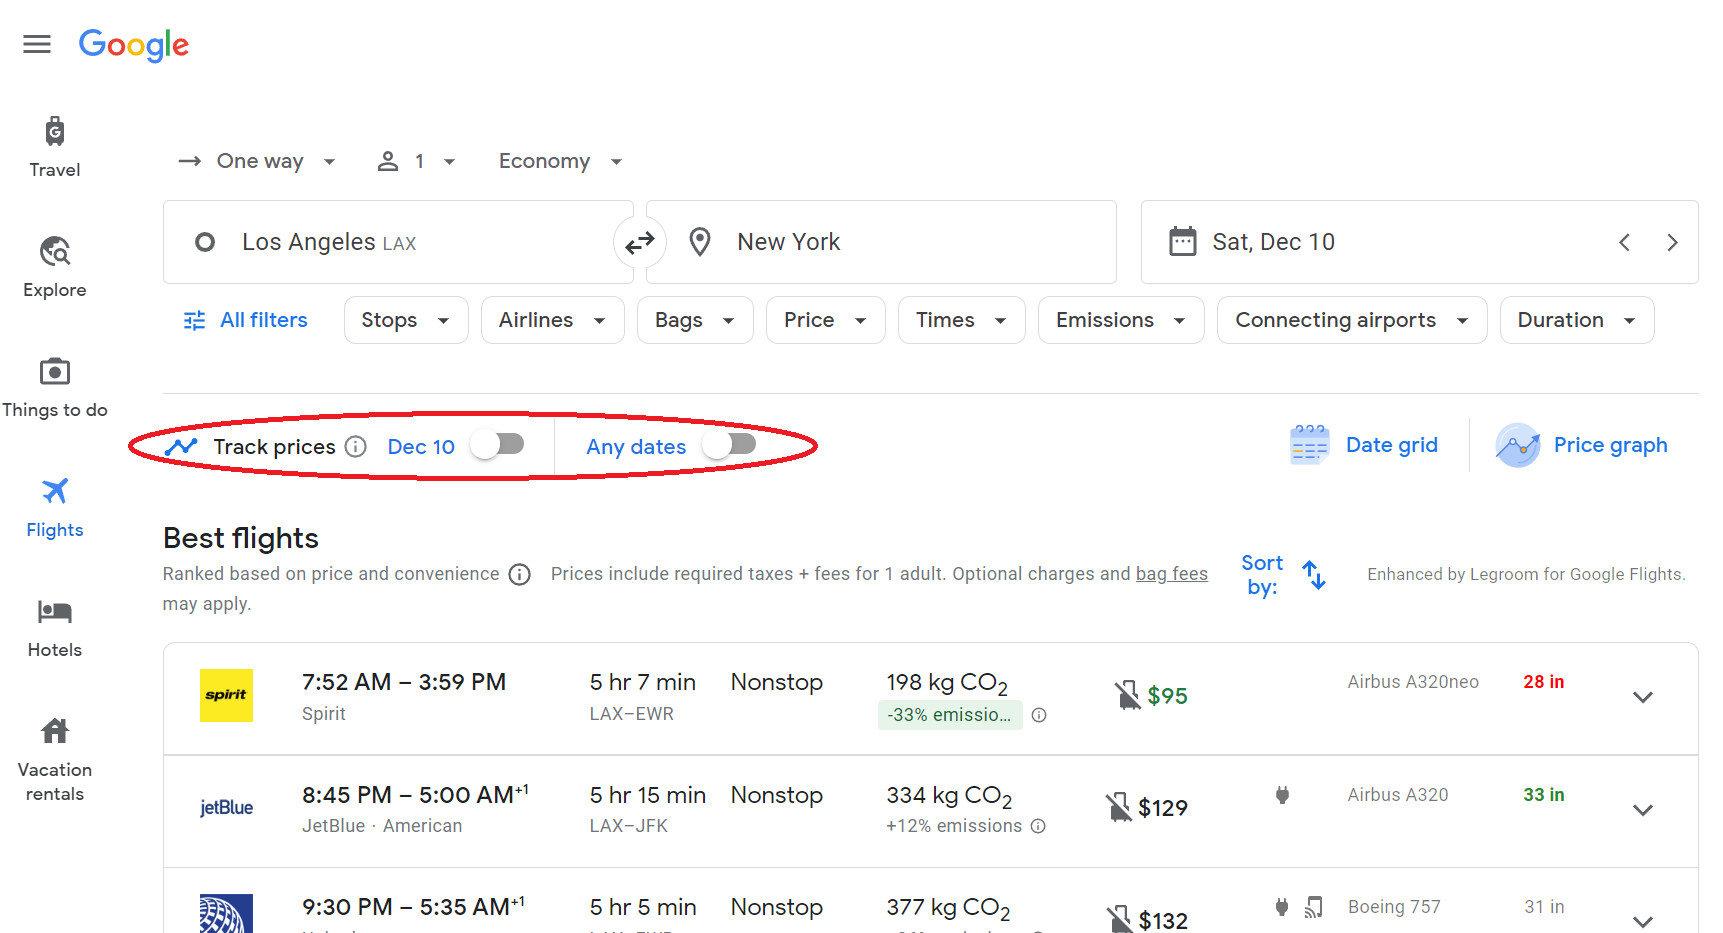Screen dimensions: 1723x933
Task: Open the hamburger main menu
Action: pos(37,44)
